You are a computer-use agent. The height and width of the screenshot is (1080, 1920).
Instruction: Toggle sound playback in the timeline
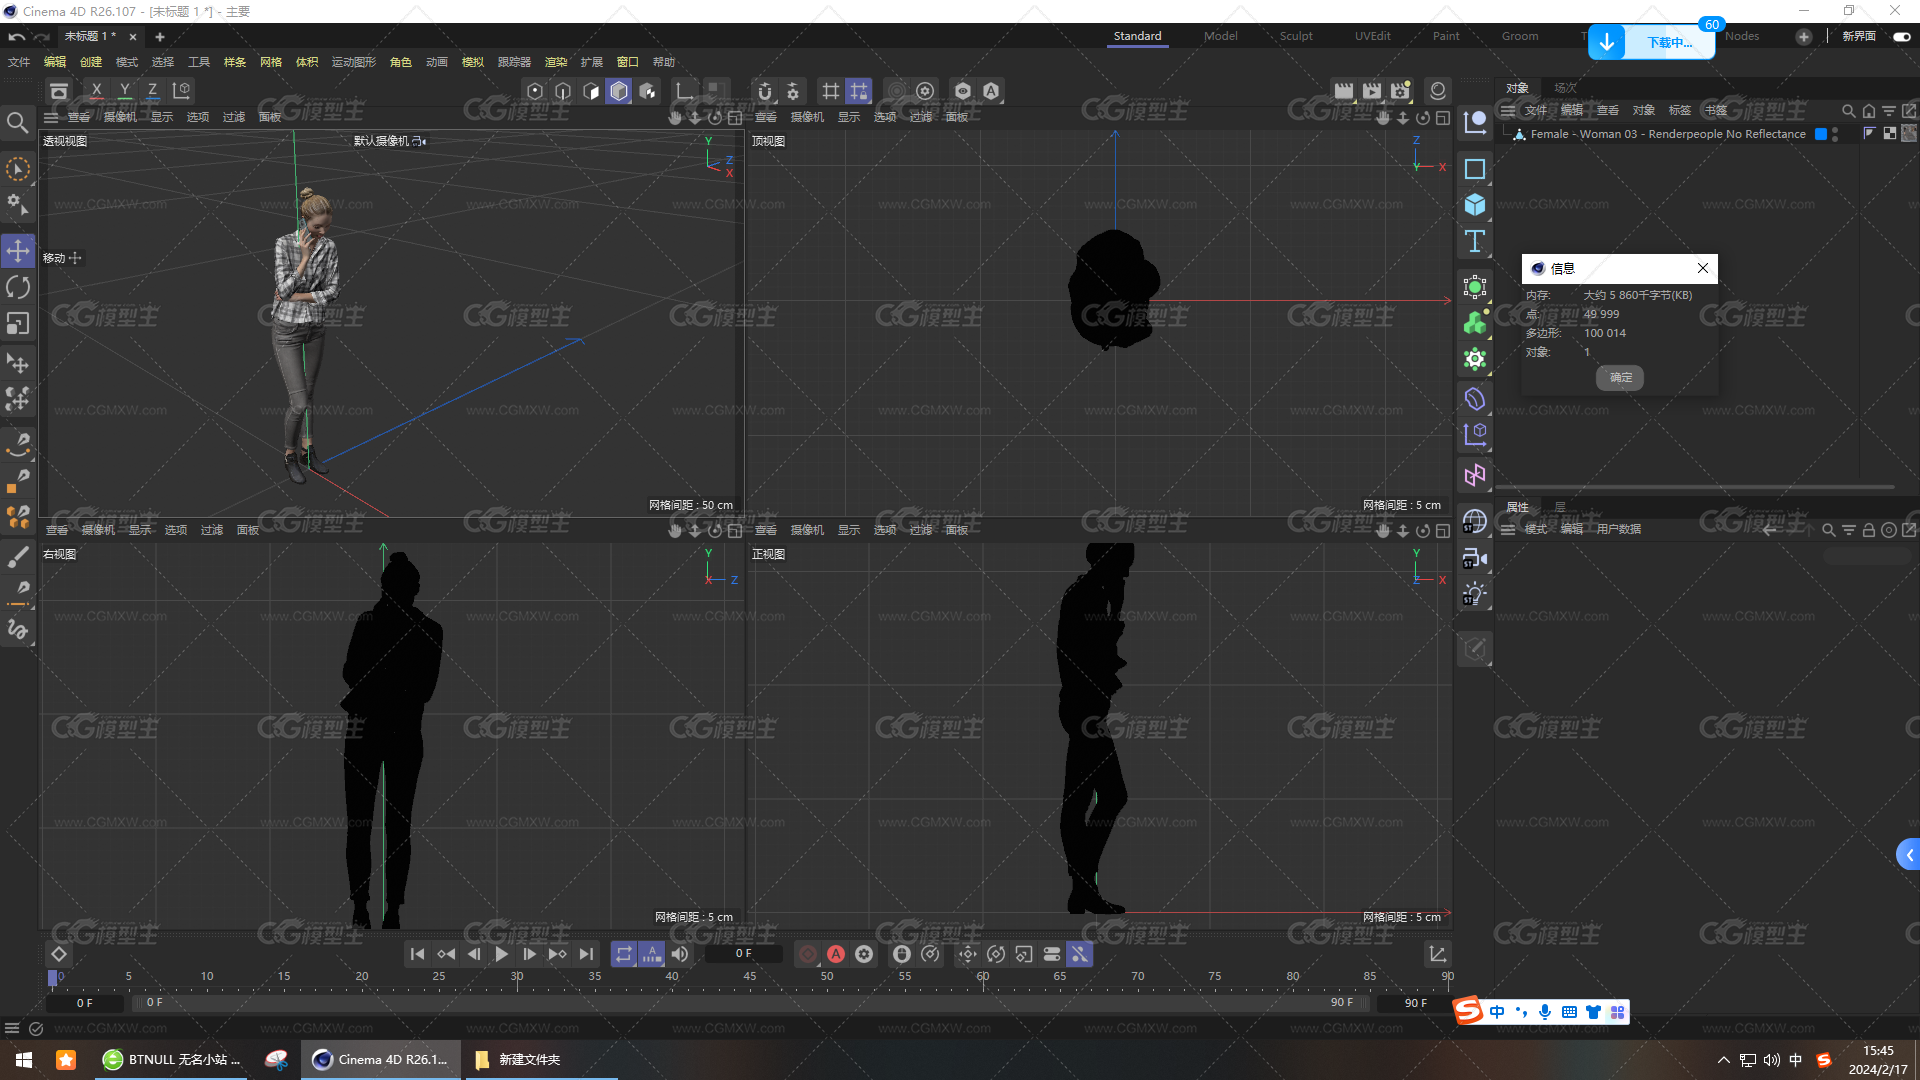(680, 954)
